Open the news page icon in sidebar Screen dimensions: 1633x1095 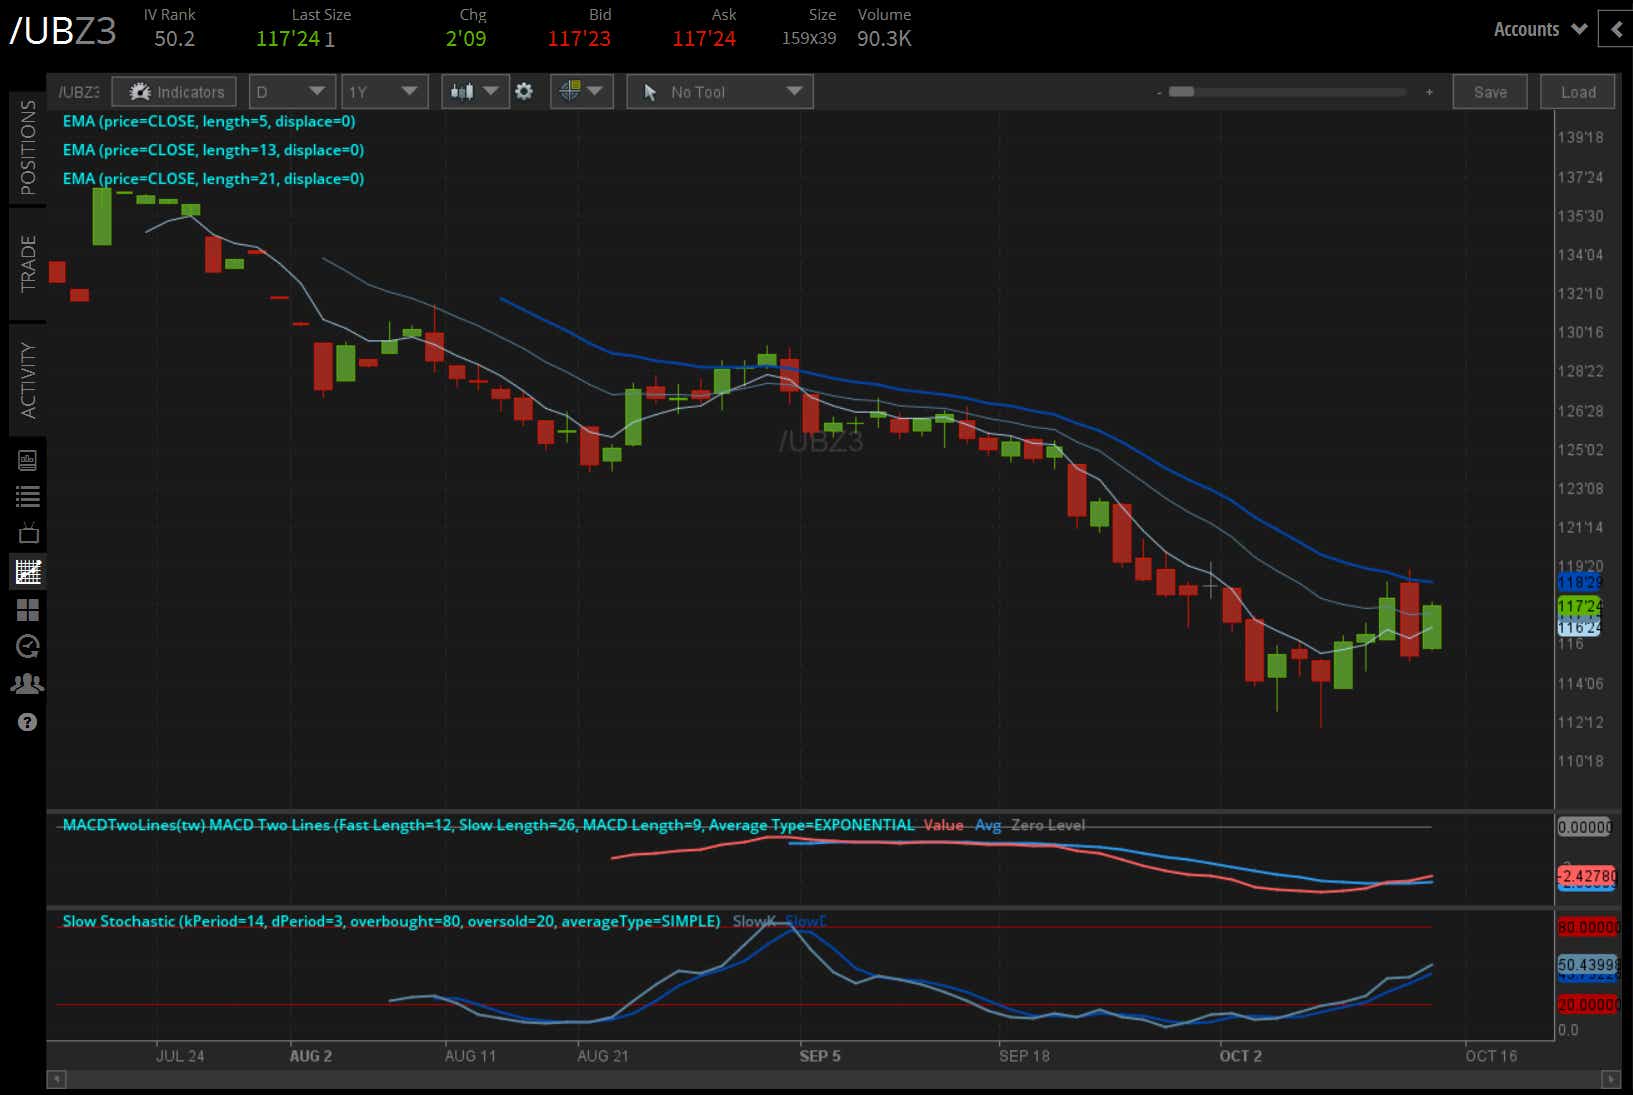pos(28,460)
